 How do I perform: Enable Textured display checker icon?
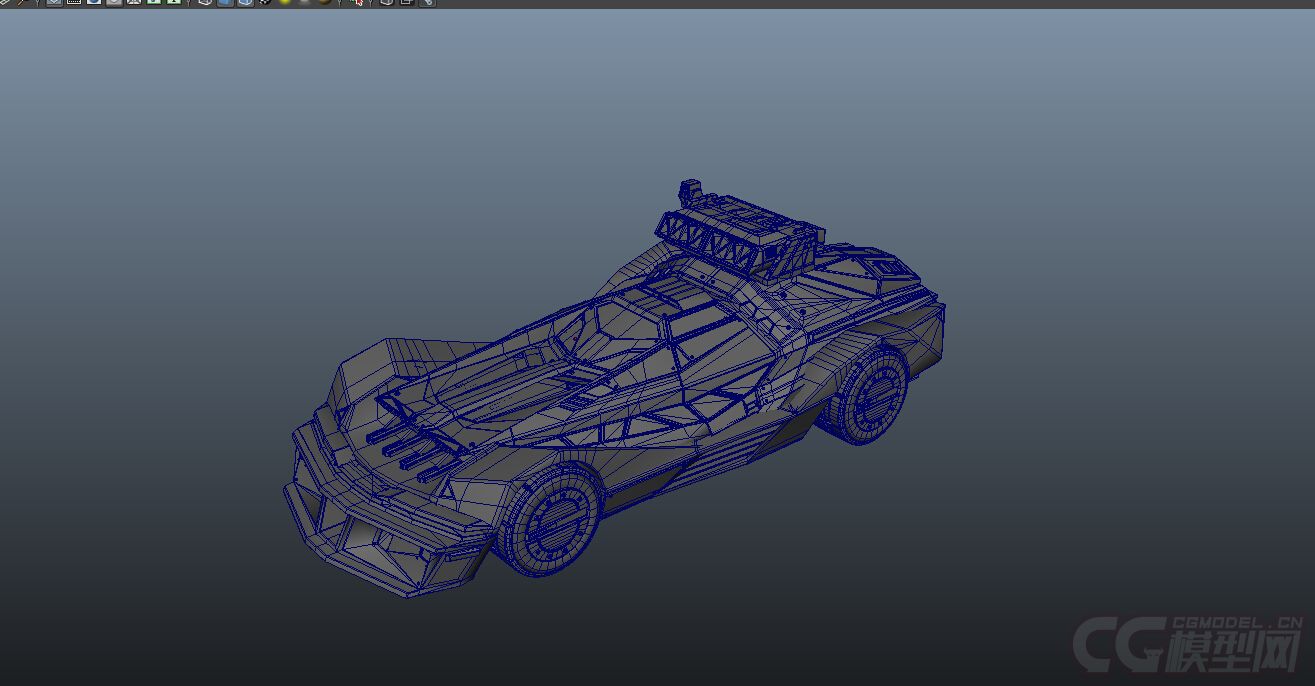click(265, 2)
